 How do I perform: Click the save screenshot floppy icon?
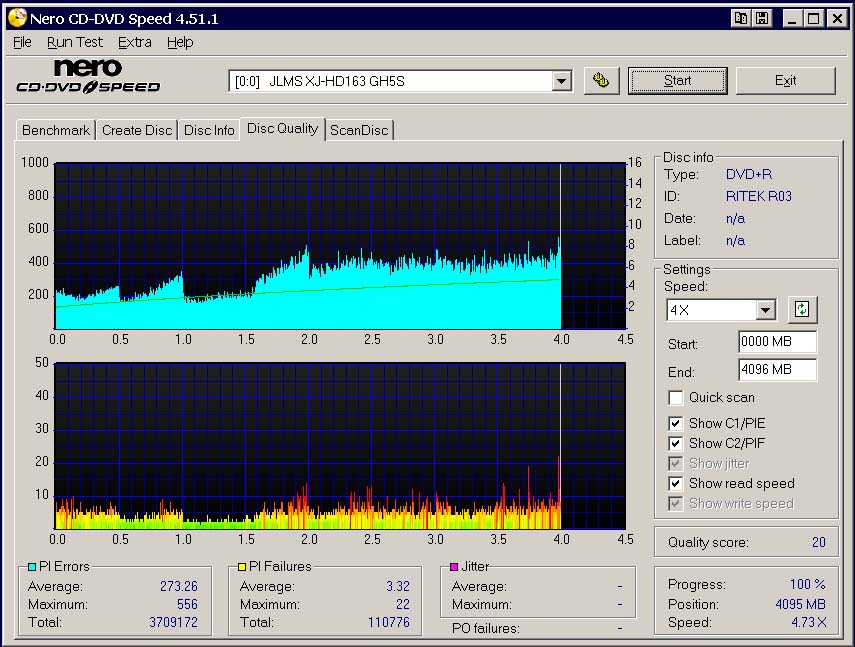click(x=762, y=19)
